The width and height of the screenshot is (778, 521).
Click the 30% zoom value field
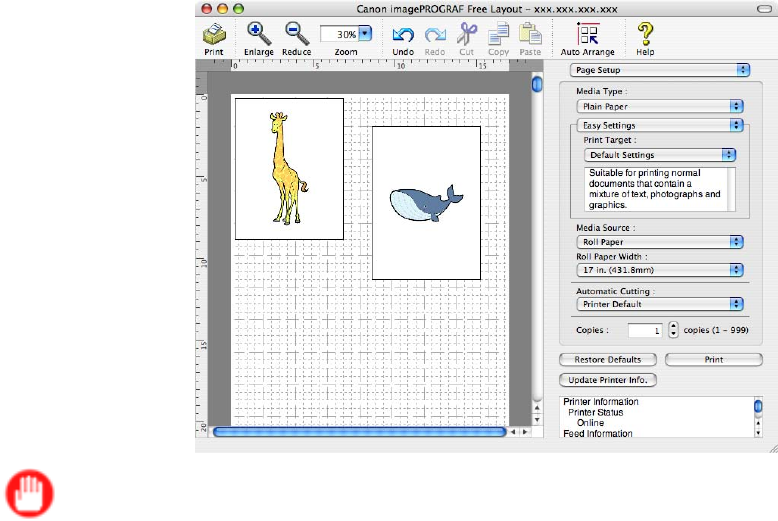(x=340, y=34)
